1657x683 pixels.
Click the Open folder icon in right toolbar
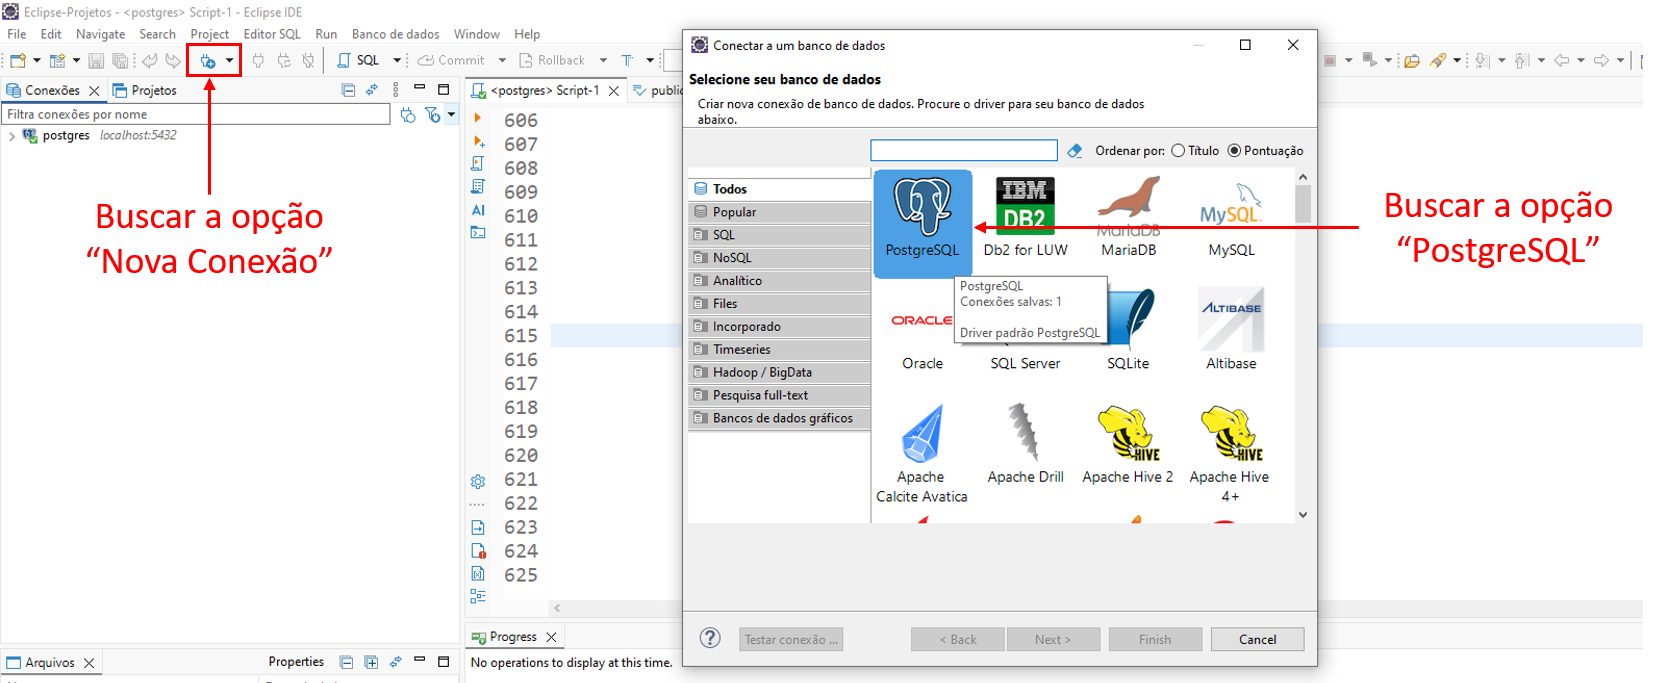tap(1411, 61)
